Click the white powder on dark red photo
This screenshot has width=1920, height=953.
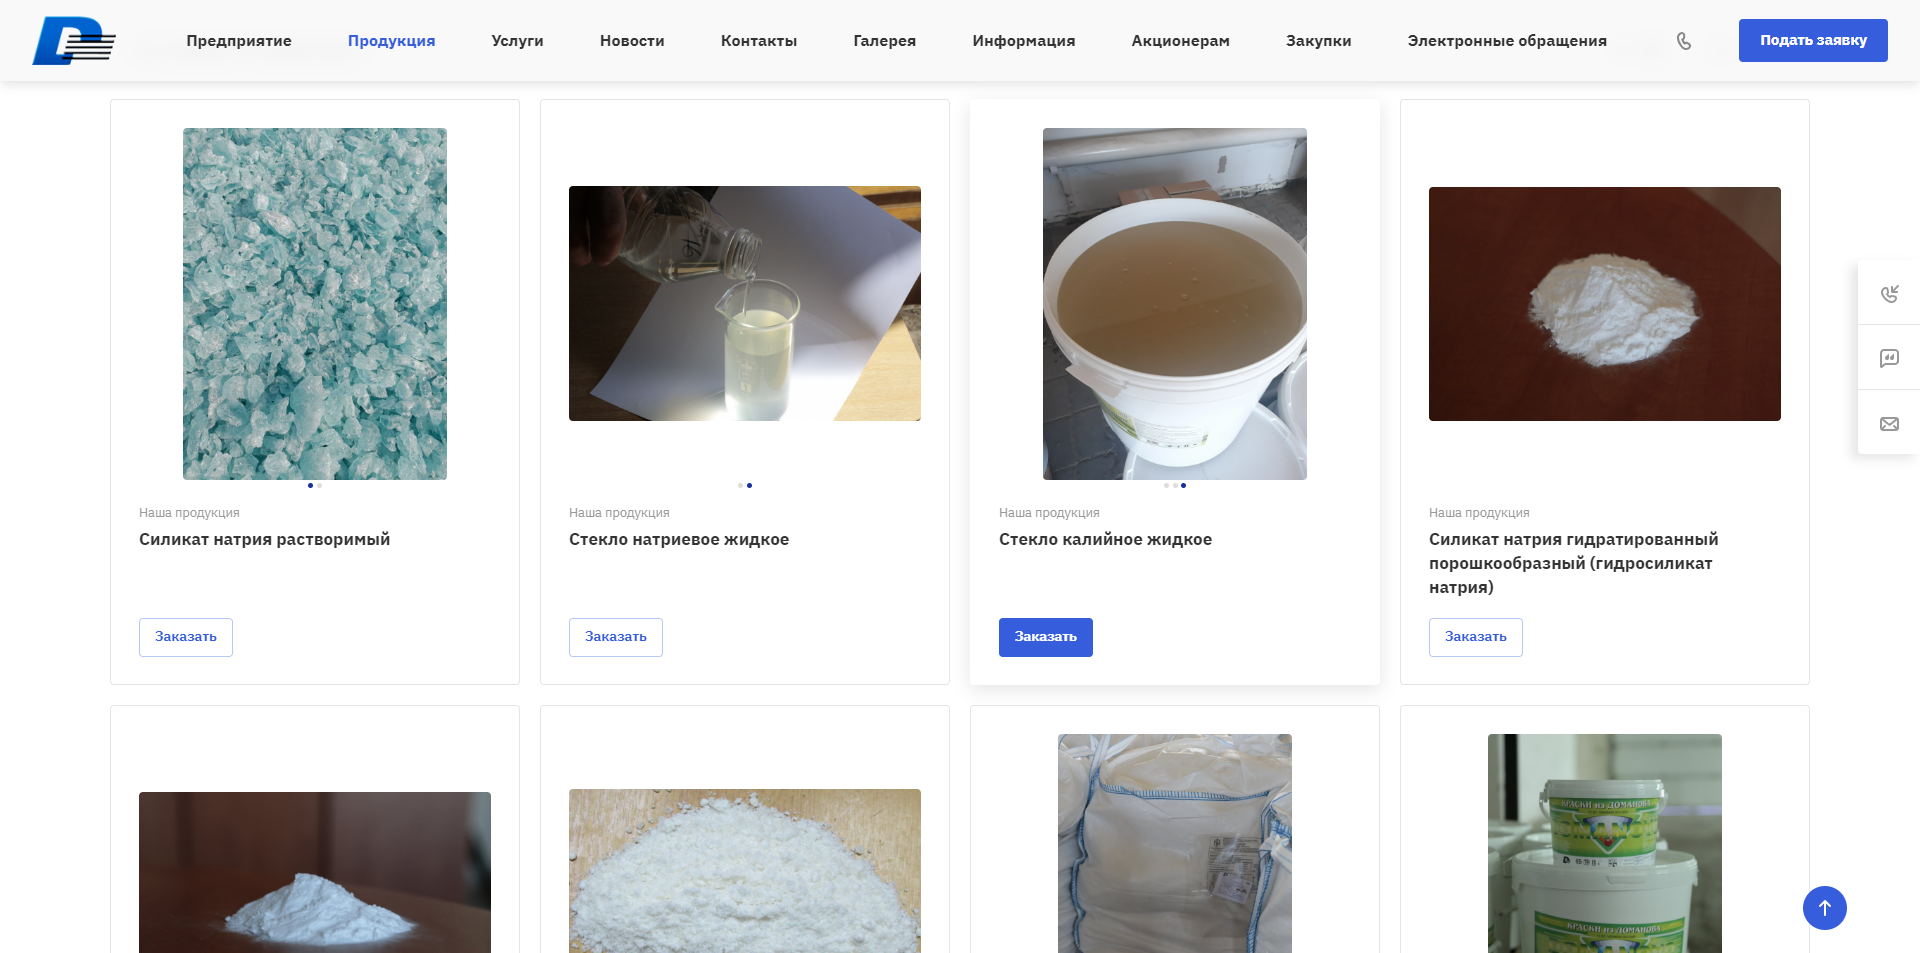click(1605, 304)
